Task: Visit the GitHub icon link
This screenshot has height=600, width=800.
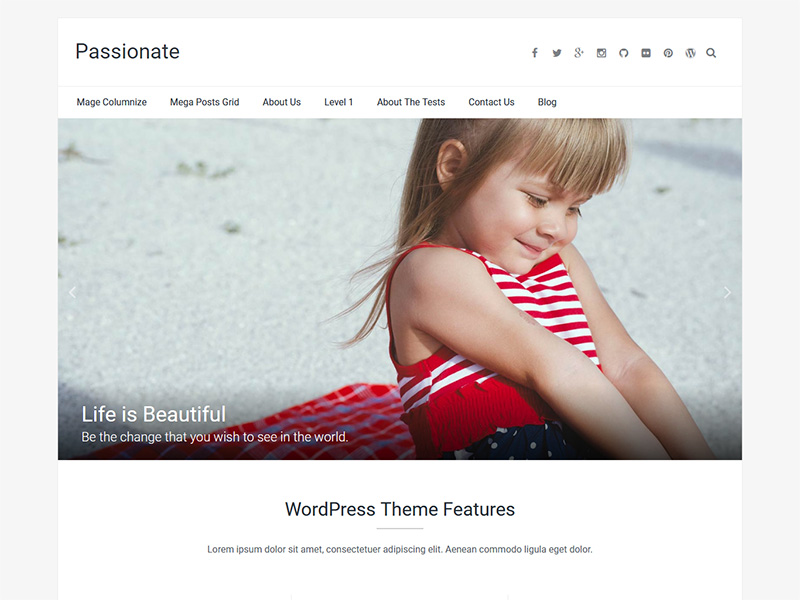Action: pyautogui.click(x=623, y=53)
